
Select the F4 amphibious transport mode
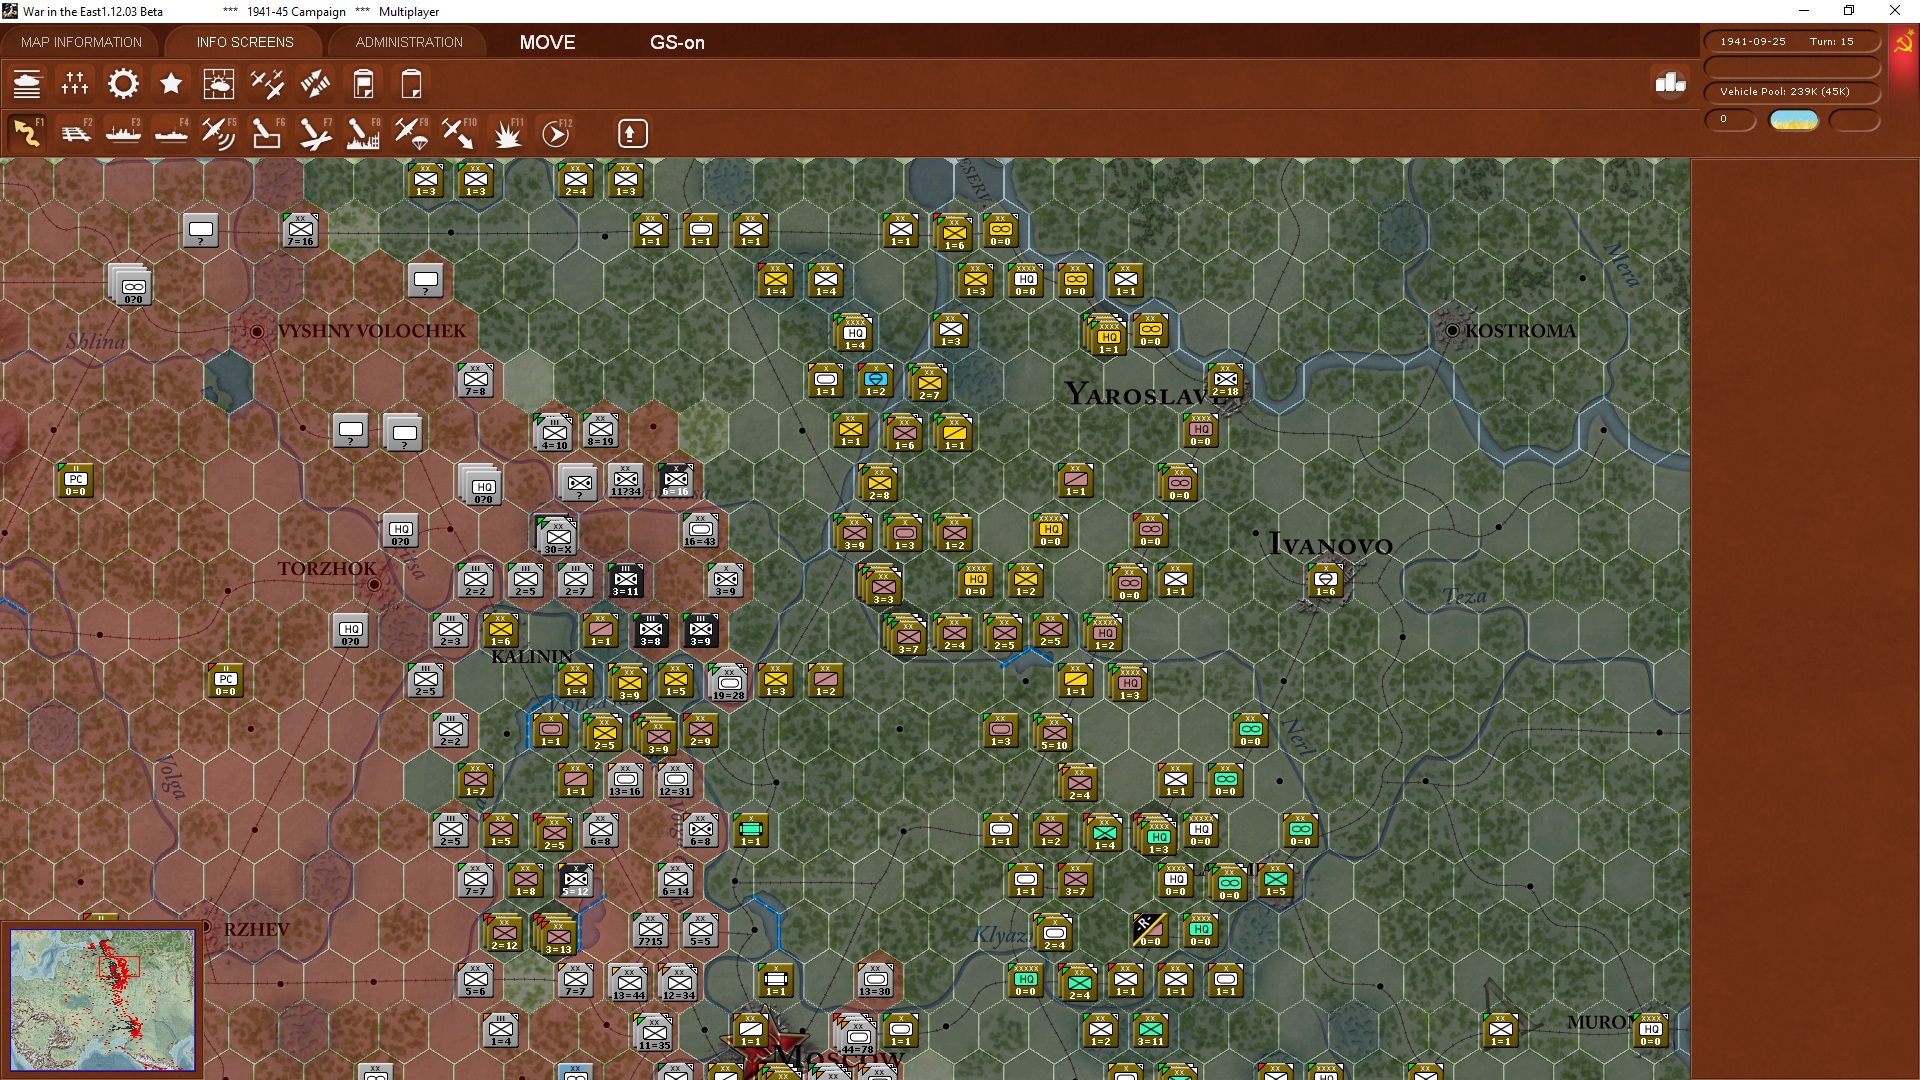(171, 133)
